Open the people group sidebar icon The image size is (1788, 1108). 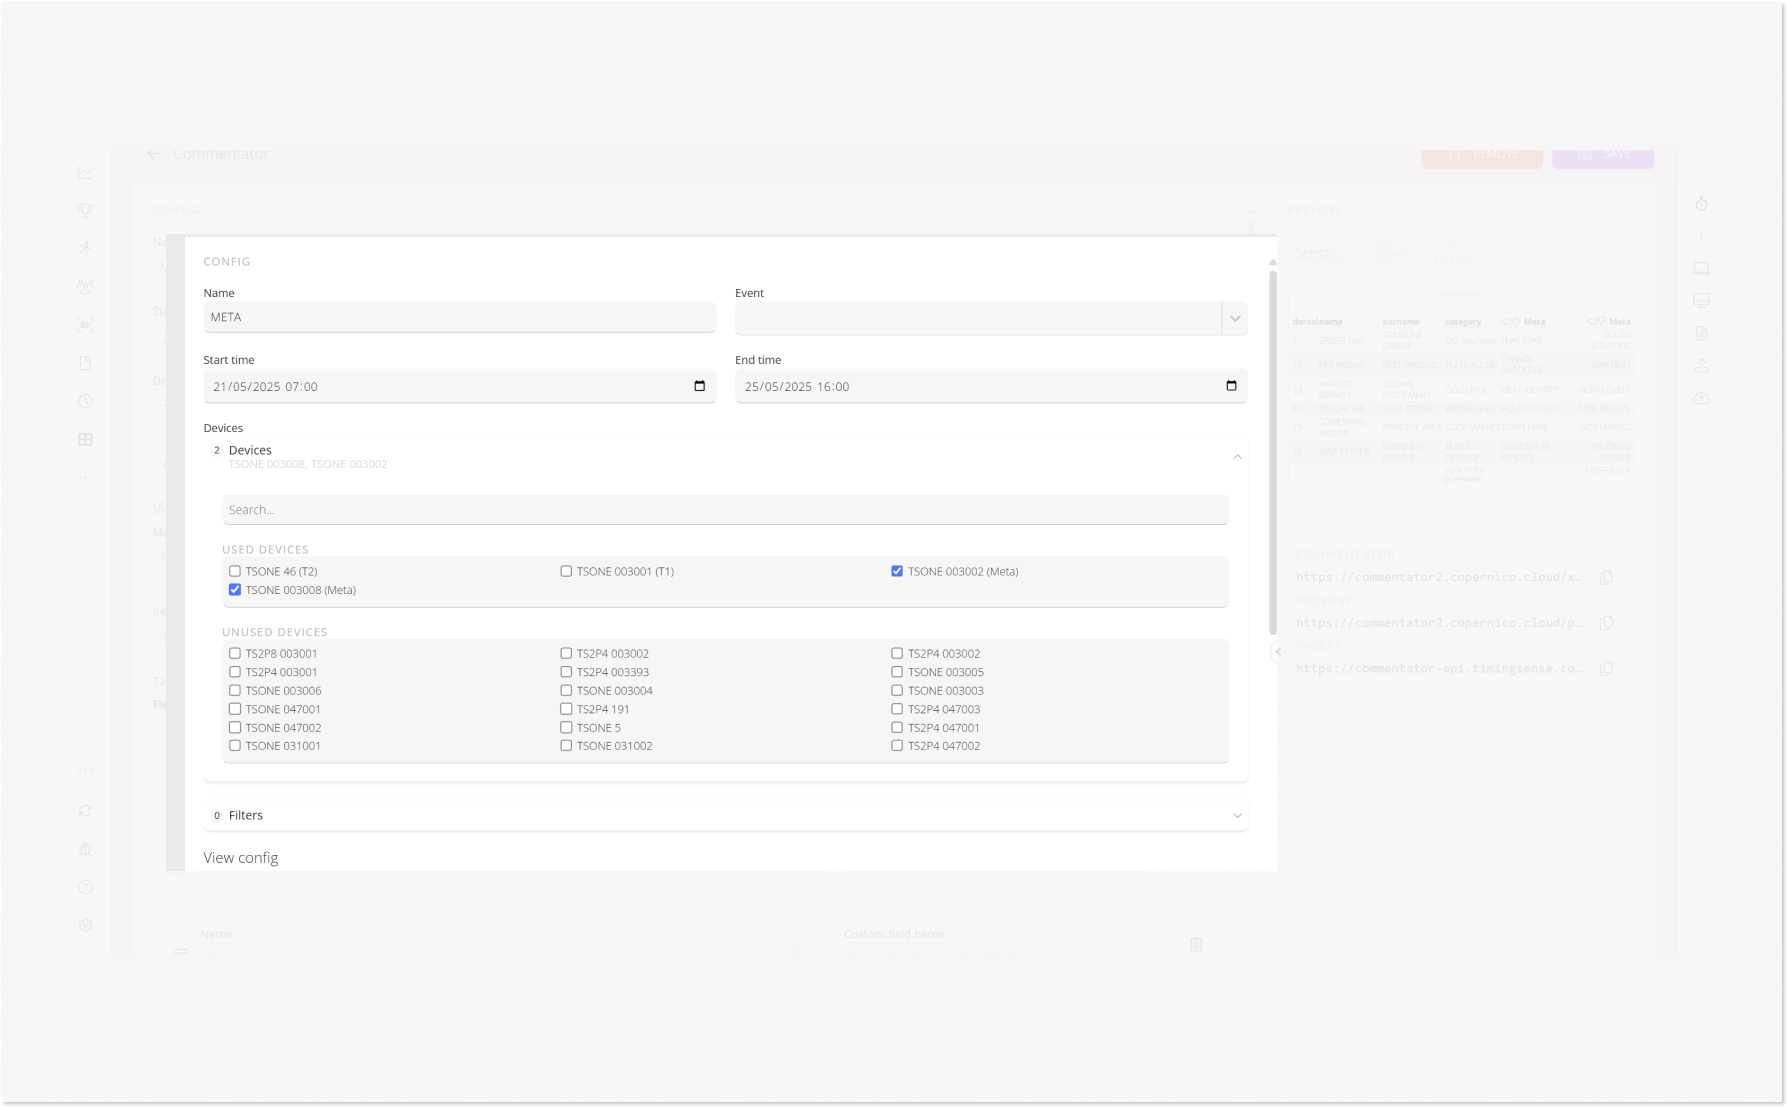pos(85,287)
